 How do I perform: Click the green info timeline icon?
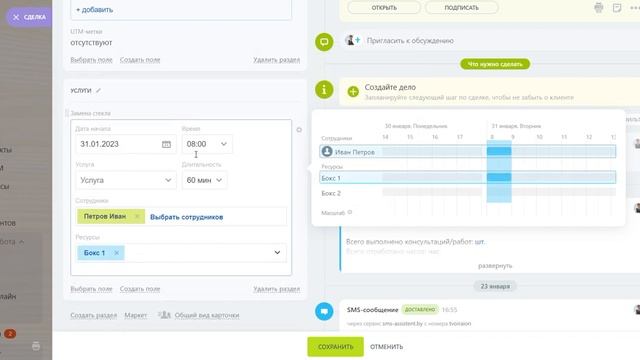tap(324, 89)
